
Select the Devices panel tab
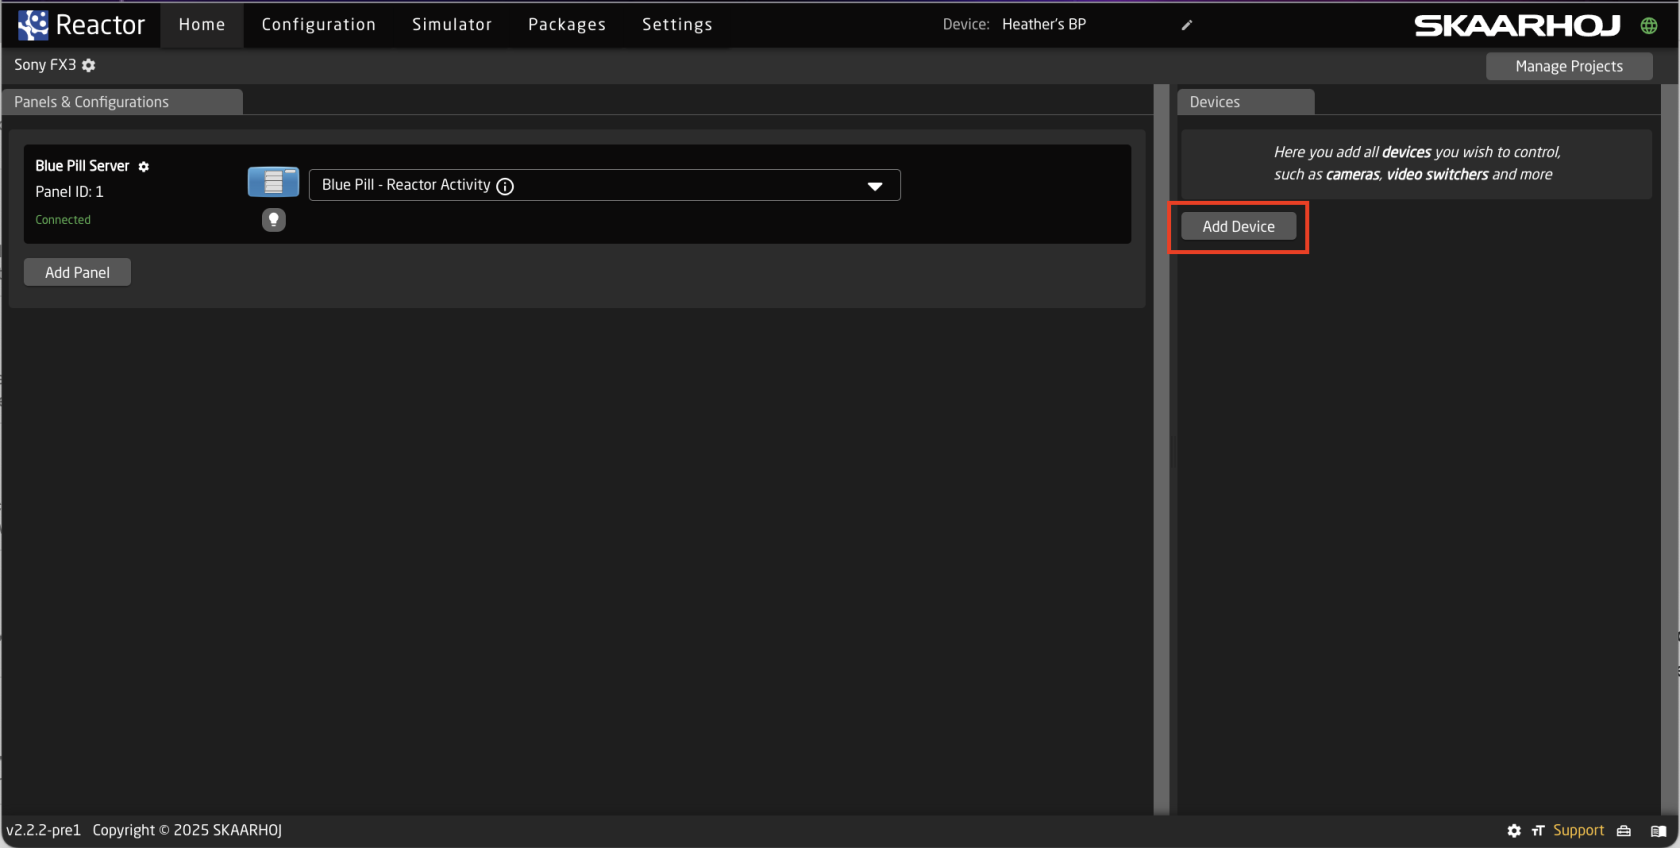pyautogui.click(x=1245, y=102)
